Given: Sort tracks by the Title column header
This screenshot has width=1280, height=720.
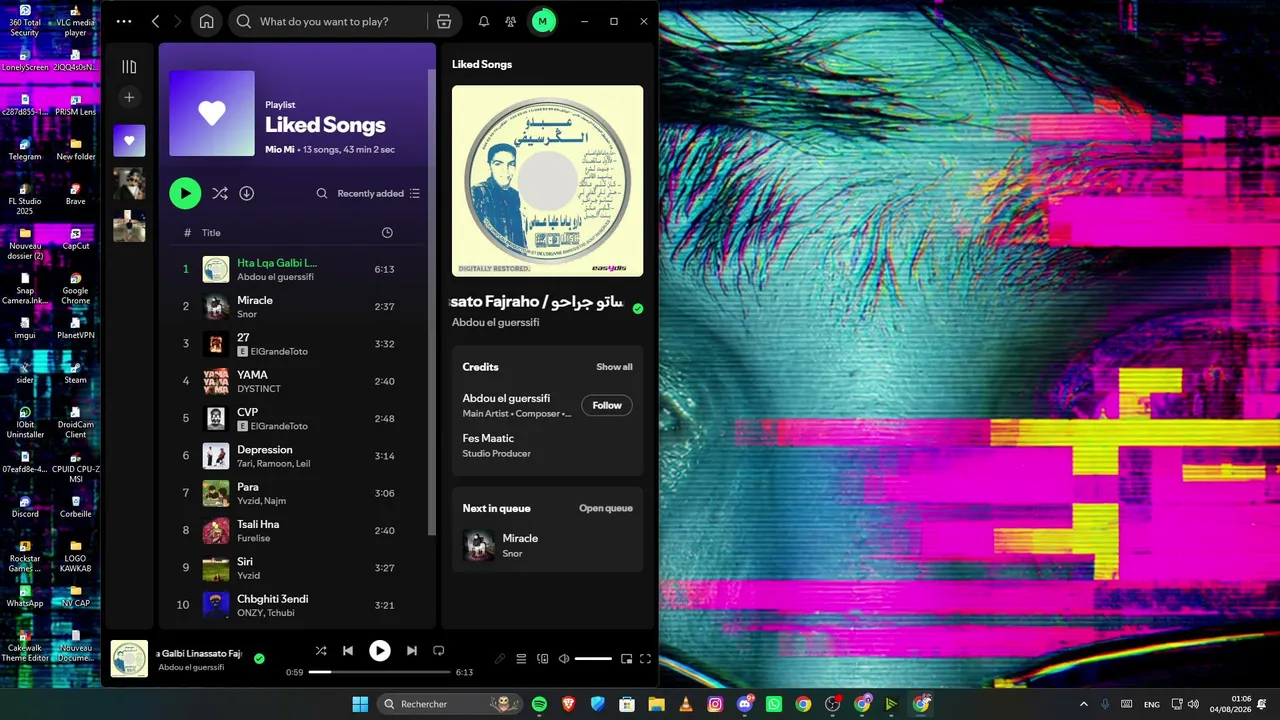Looking at the screenshot, I should (211, 232).
